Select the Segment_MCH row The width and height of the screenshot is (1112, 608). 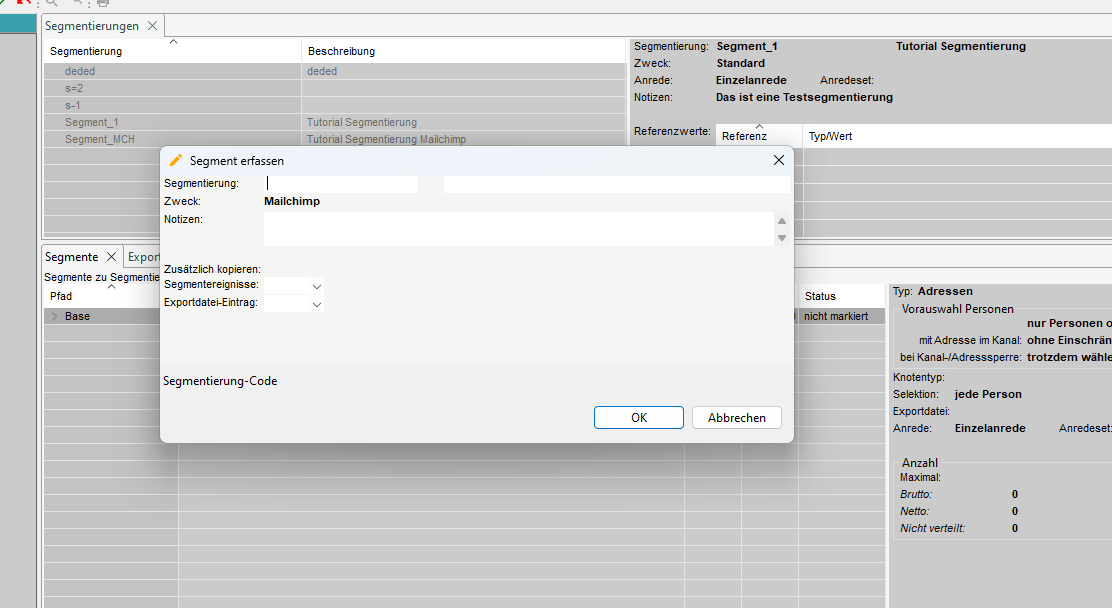pyautogui.click(x=100, y=139)
